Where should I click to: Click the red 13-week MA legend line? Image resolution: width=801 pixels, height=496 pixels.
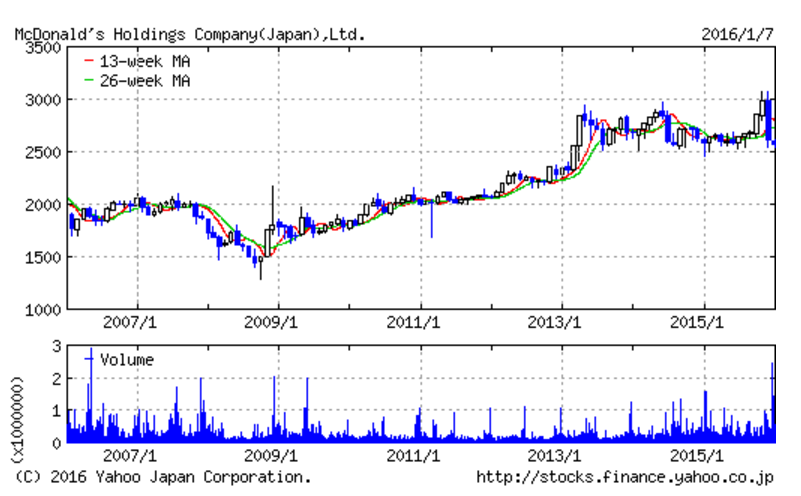[87, 60]
